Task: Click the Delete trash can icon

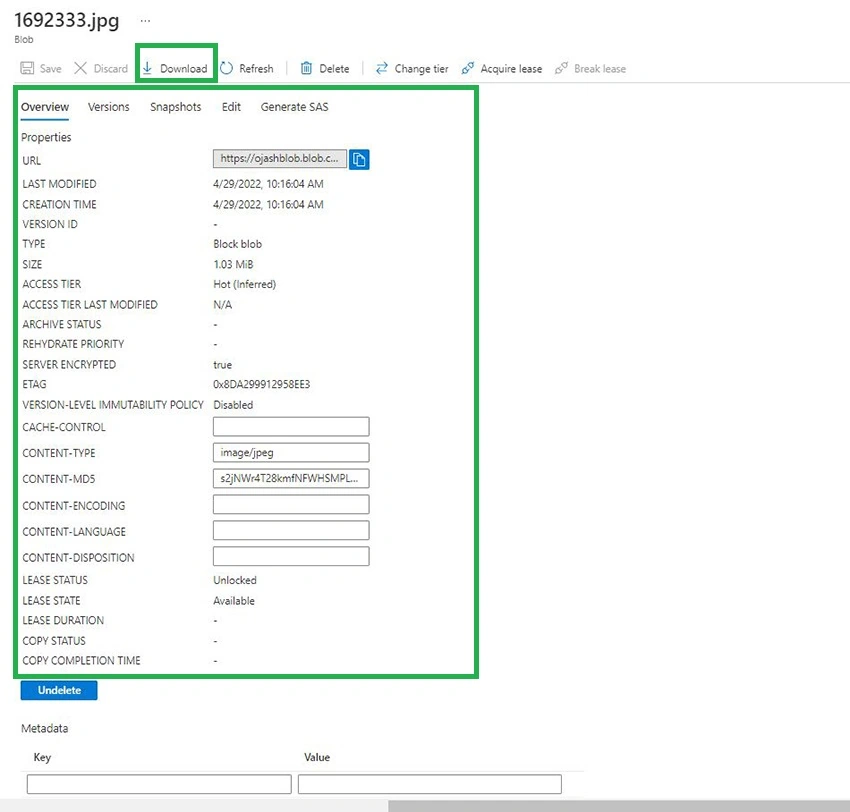Action: click(x=306, y=68)
